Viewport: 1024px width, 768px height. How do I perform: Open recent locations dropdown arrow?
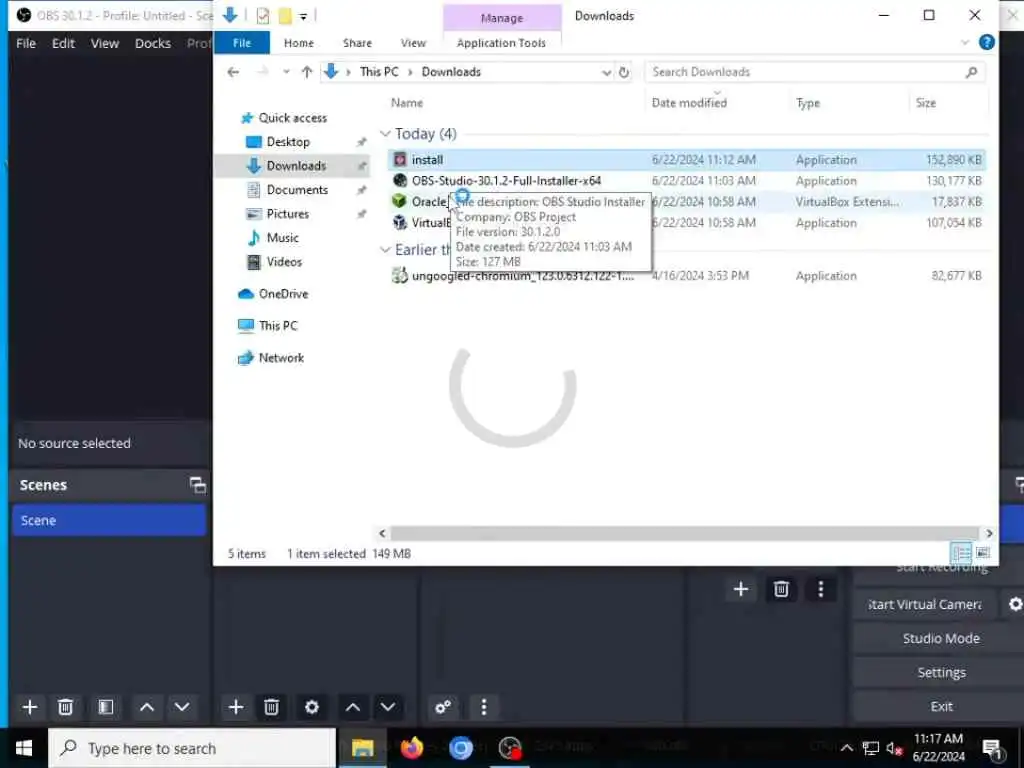pos(285,72)
